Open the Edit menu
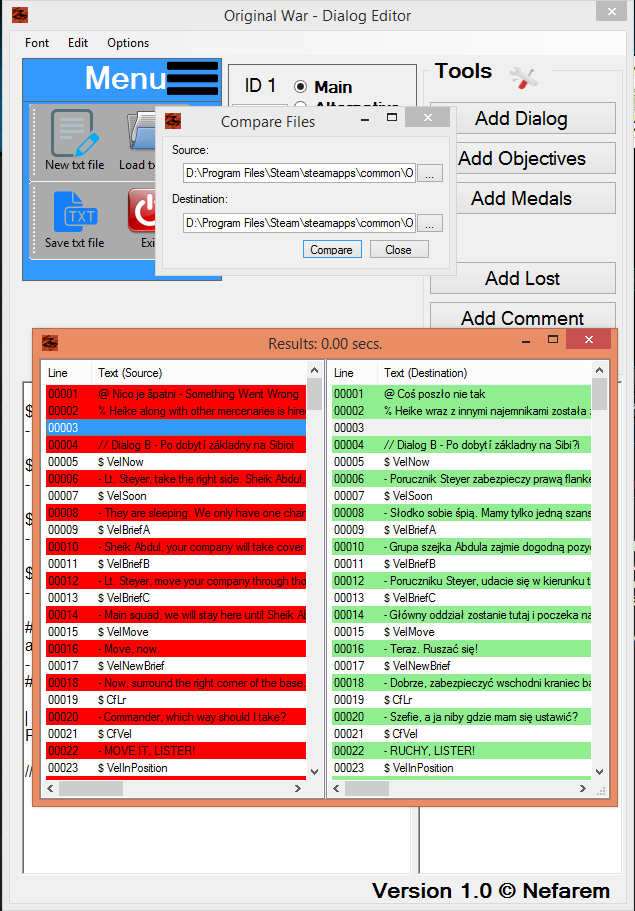 point(78,43)
